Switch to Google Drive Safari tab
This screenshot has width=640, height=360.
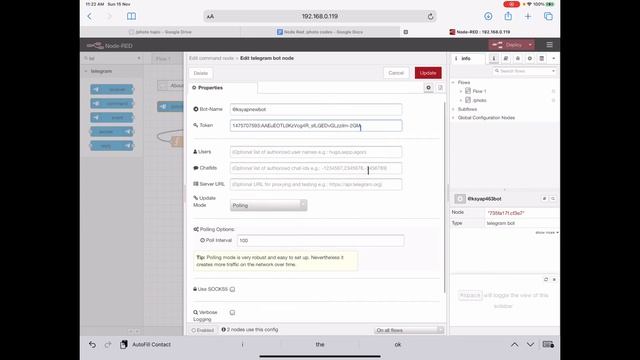[x=160, y=32]
